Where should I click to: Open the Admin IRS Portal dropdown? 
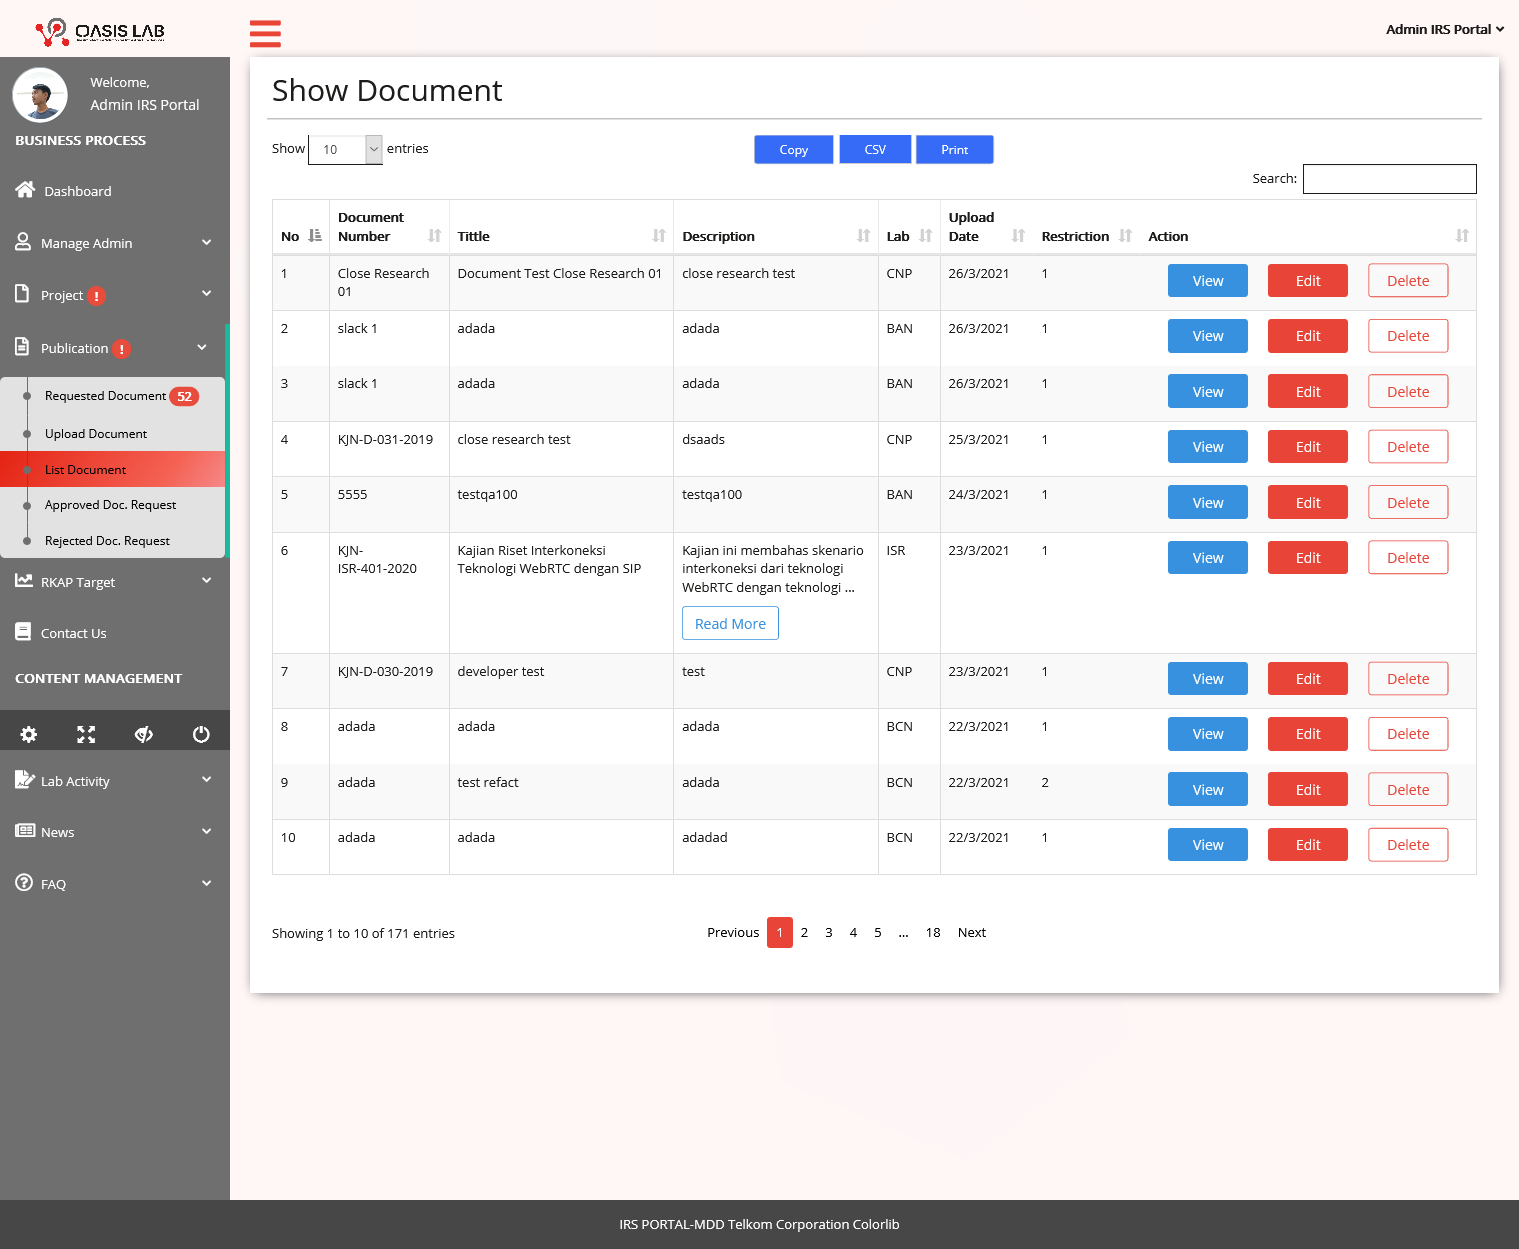click(x=1444, y=30)
